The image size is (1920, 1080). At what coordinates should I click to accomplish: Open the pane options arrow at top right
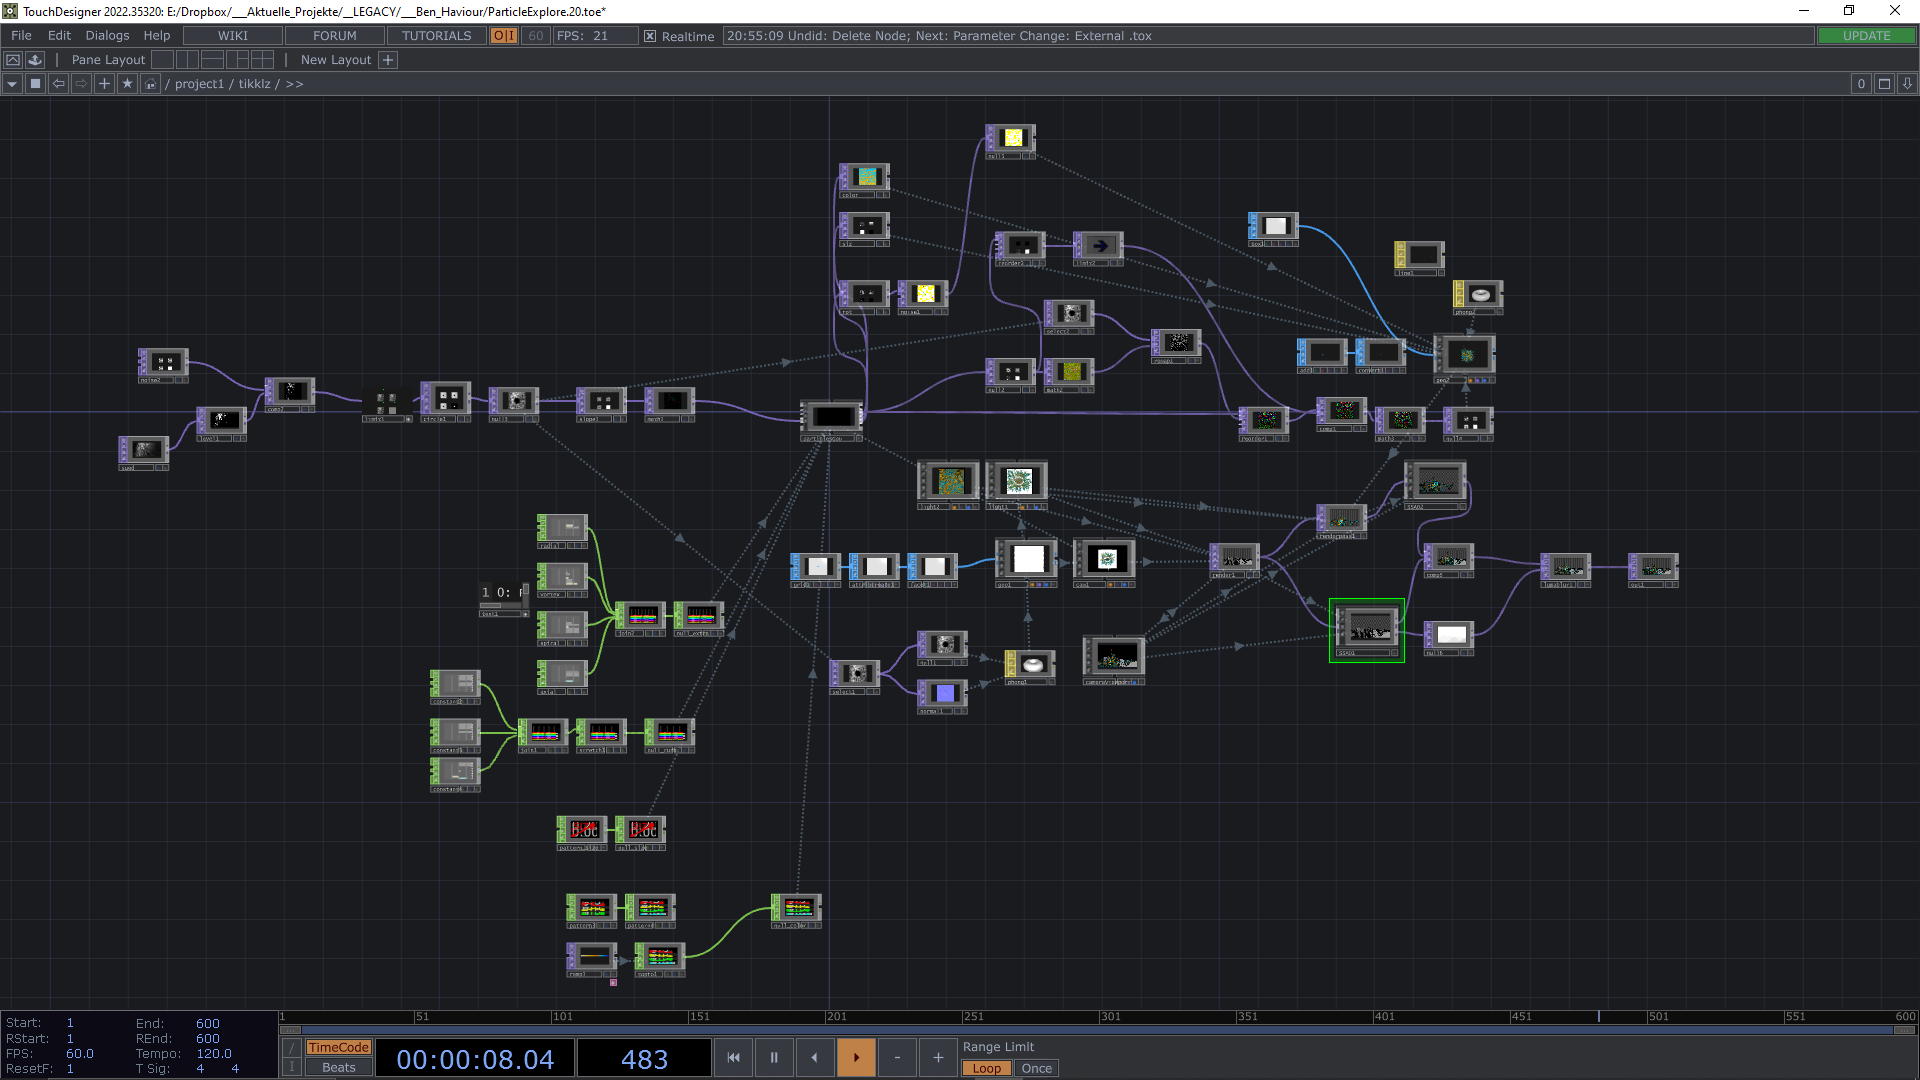pos(1907,84)
